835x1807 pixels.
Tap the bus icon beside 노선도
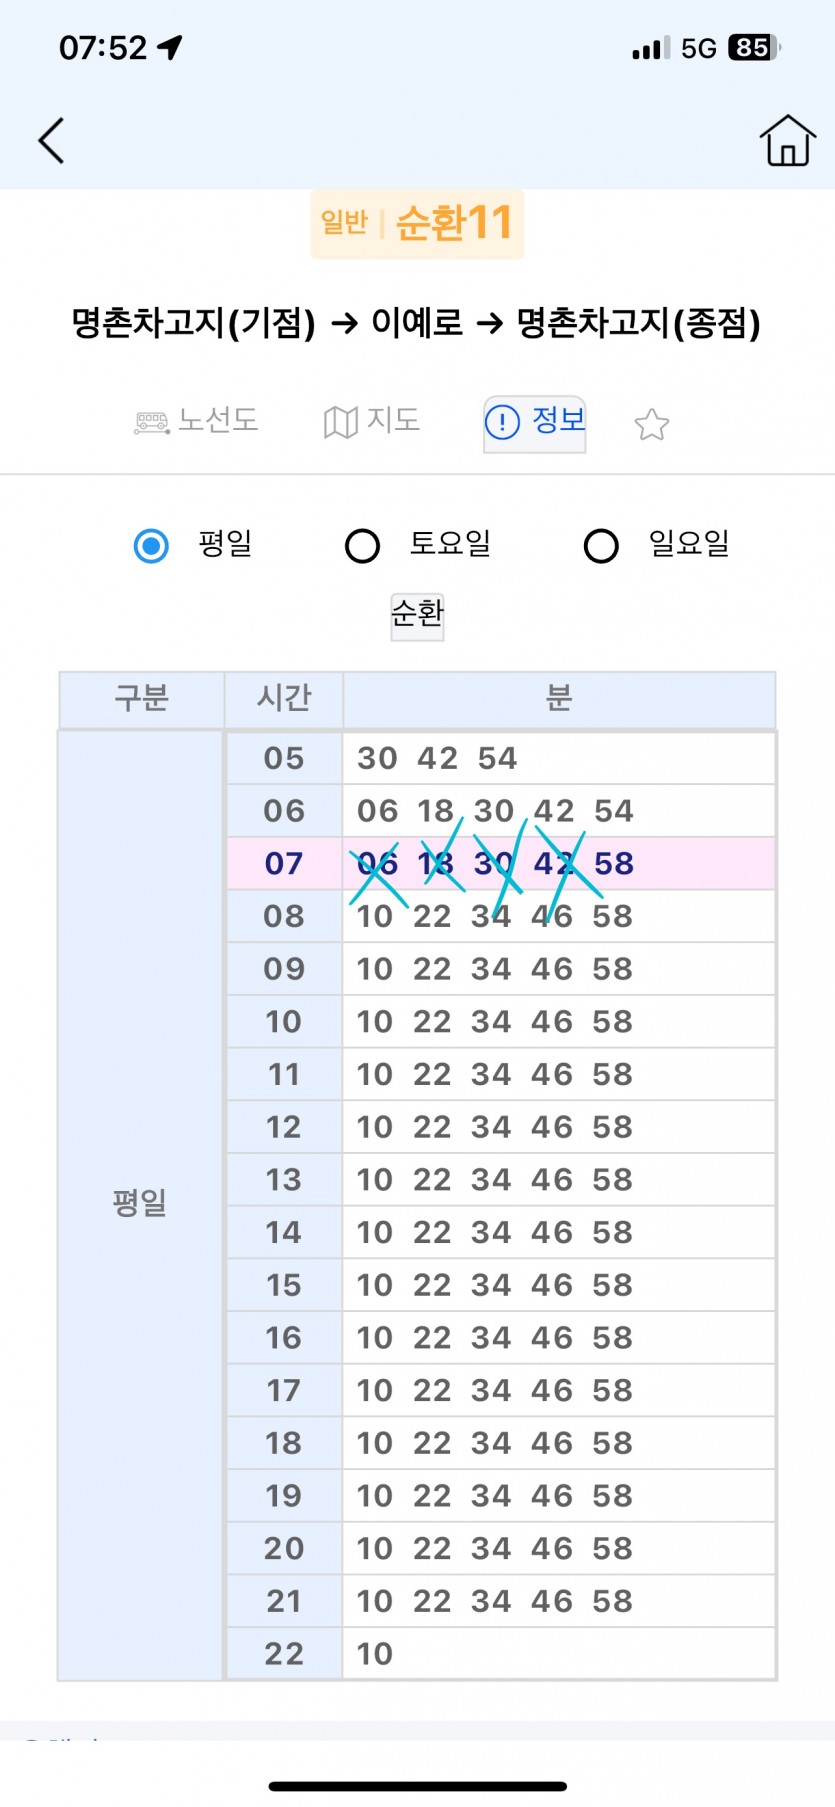(152, 423)
